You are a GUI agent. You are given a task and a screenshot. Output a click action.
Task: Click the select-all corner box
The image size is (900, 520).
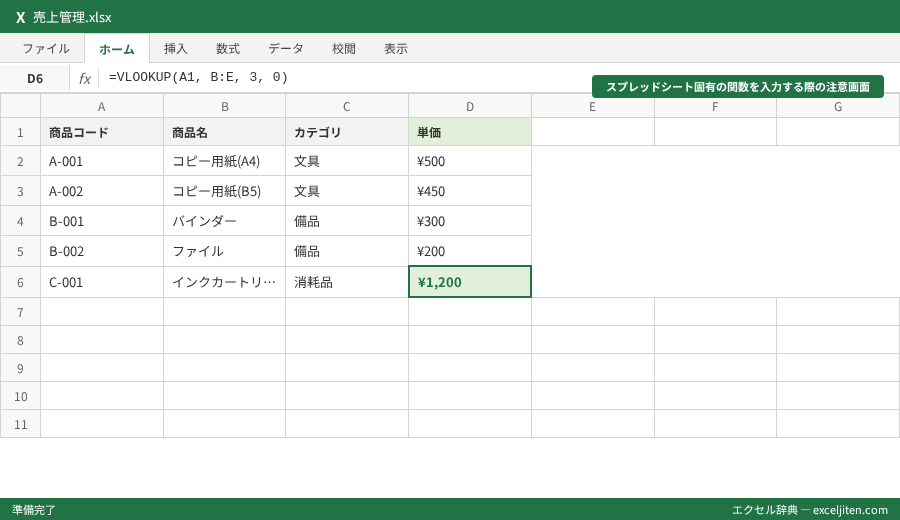(x=20, y=106)
